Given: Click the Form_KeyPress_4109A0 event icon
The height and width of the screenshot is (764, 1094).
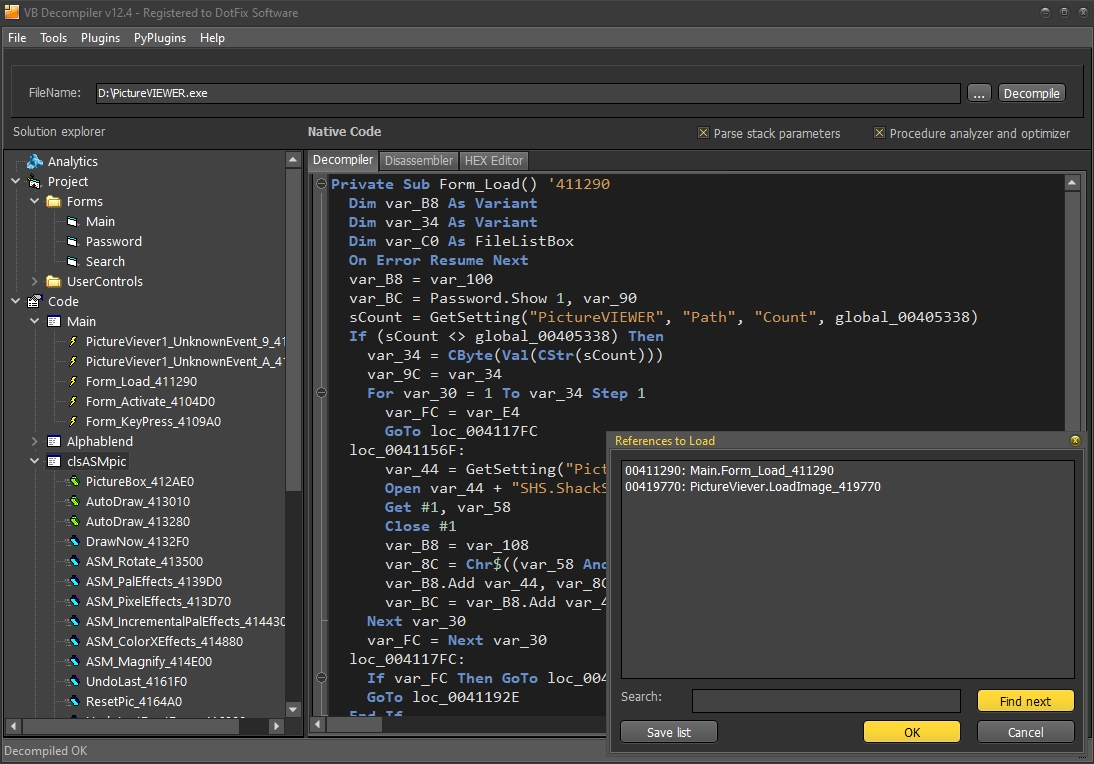Looking at the screenshot, I should 73,421.
